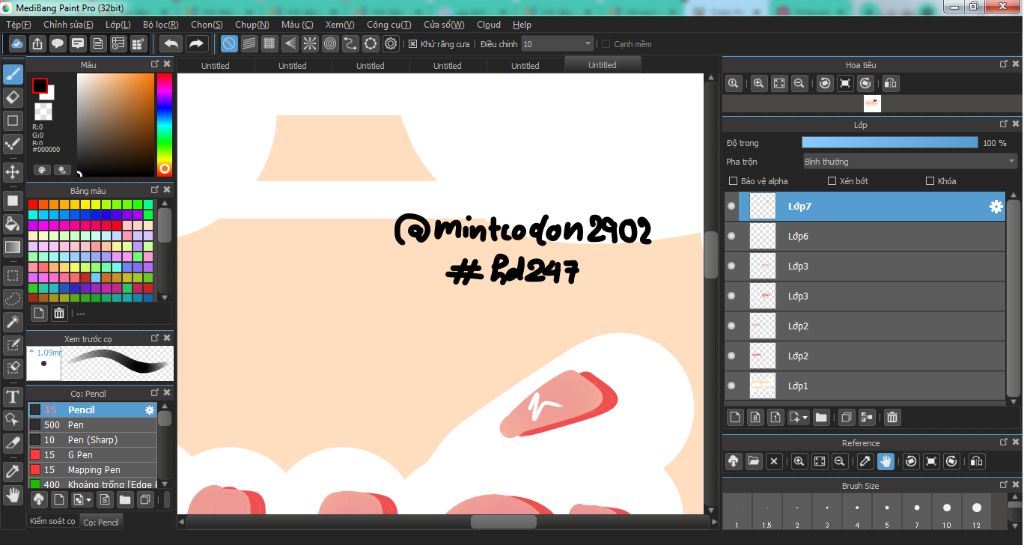
Task: Click the rainbow hue slider bar
Action: point(164,124)
